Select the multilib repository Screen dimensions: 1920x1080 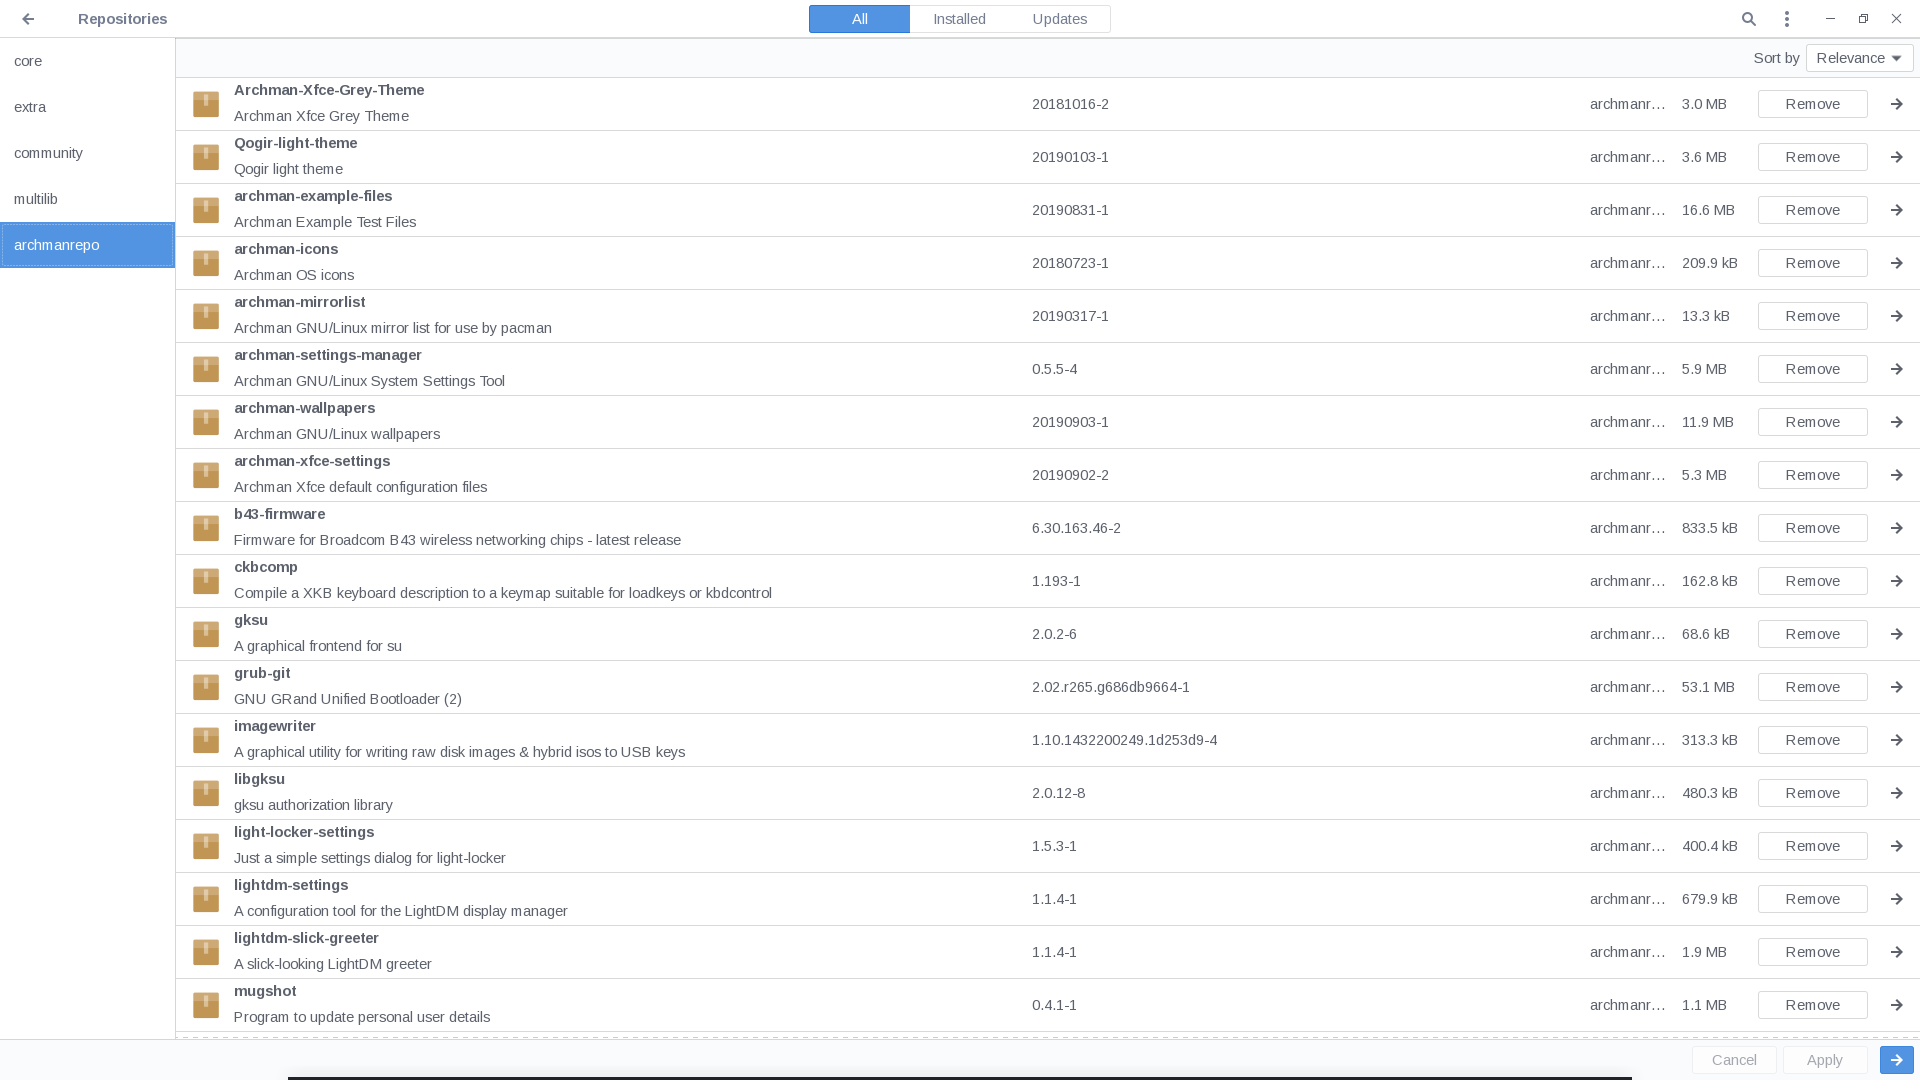click(87, 199)
